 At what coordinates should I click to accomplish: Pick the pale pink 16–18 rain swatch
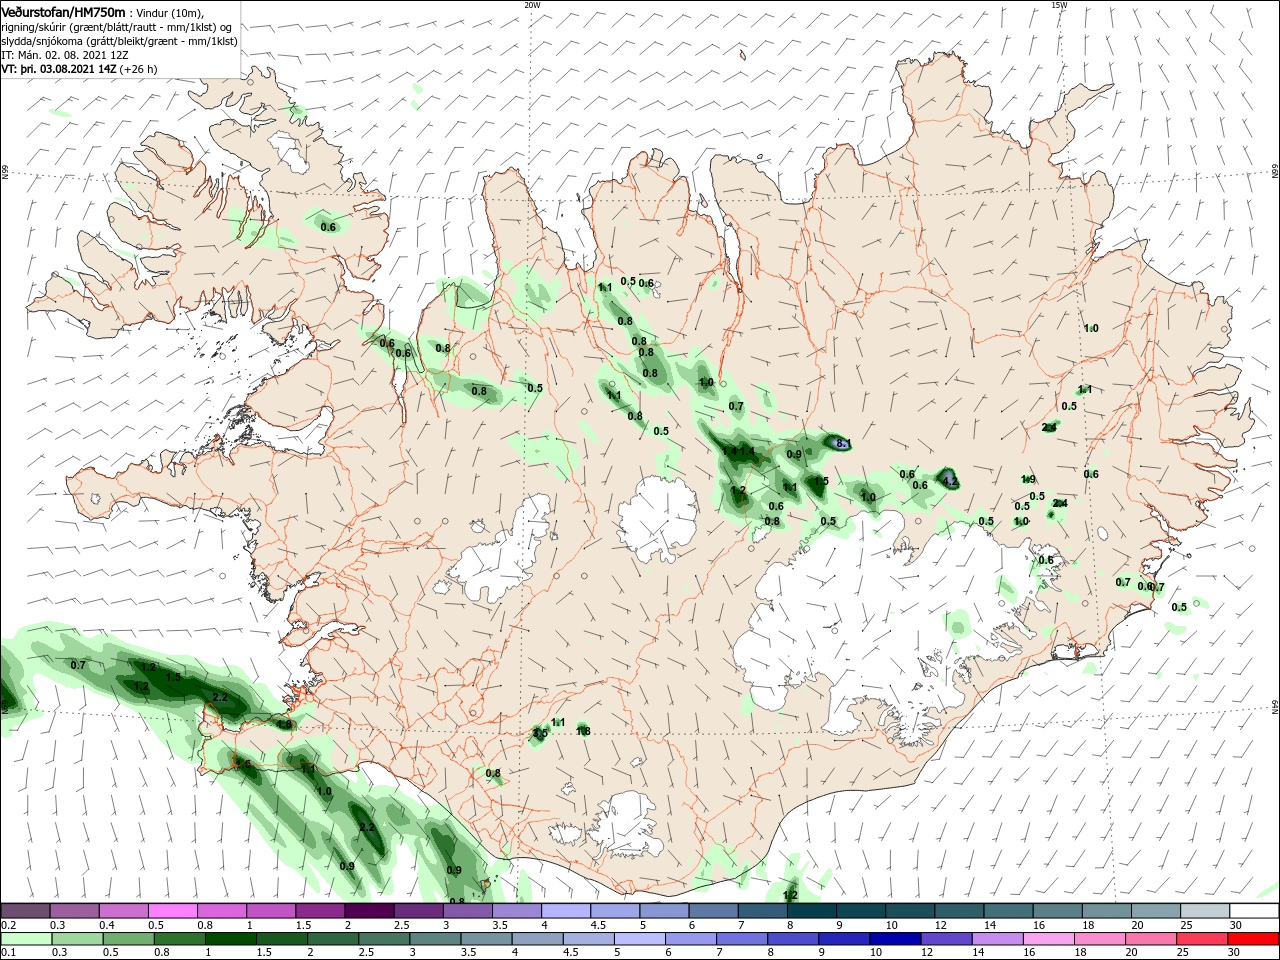[1047, 939]
